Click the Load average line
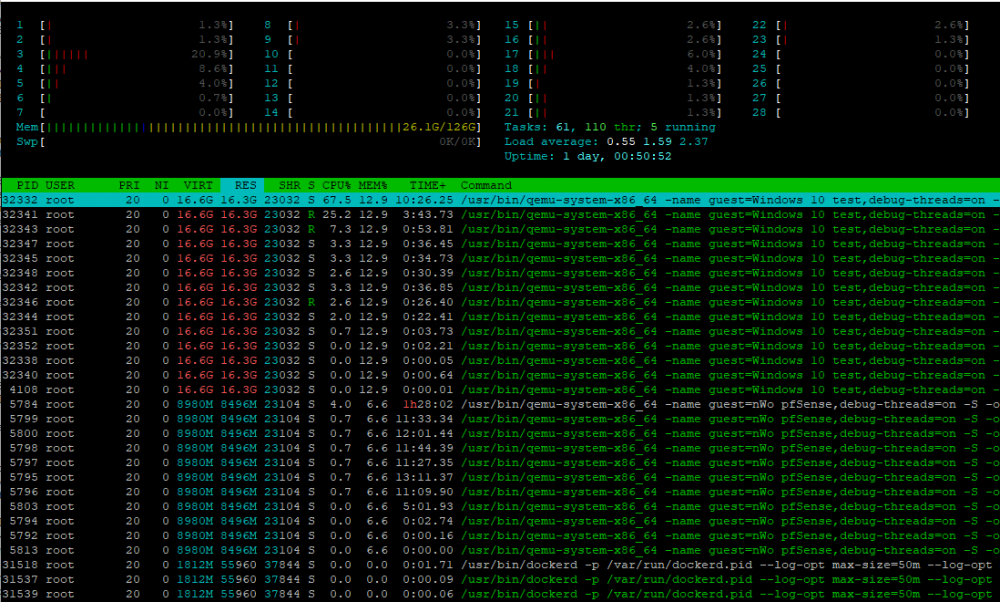1000x602 pixels. (606, 142)
